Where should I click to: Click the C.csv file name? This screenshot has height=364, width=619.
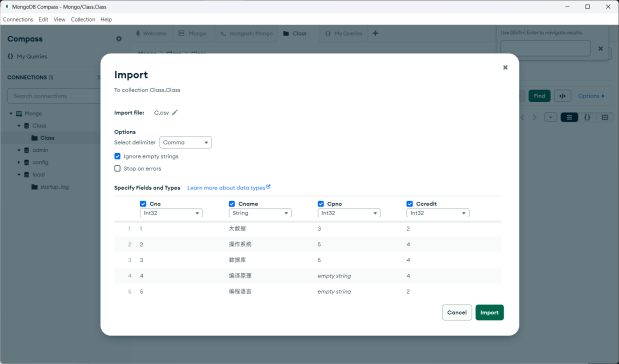pos(161,113)
